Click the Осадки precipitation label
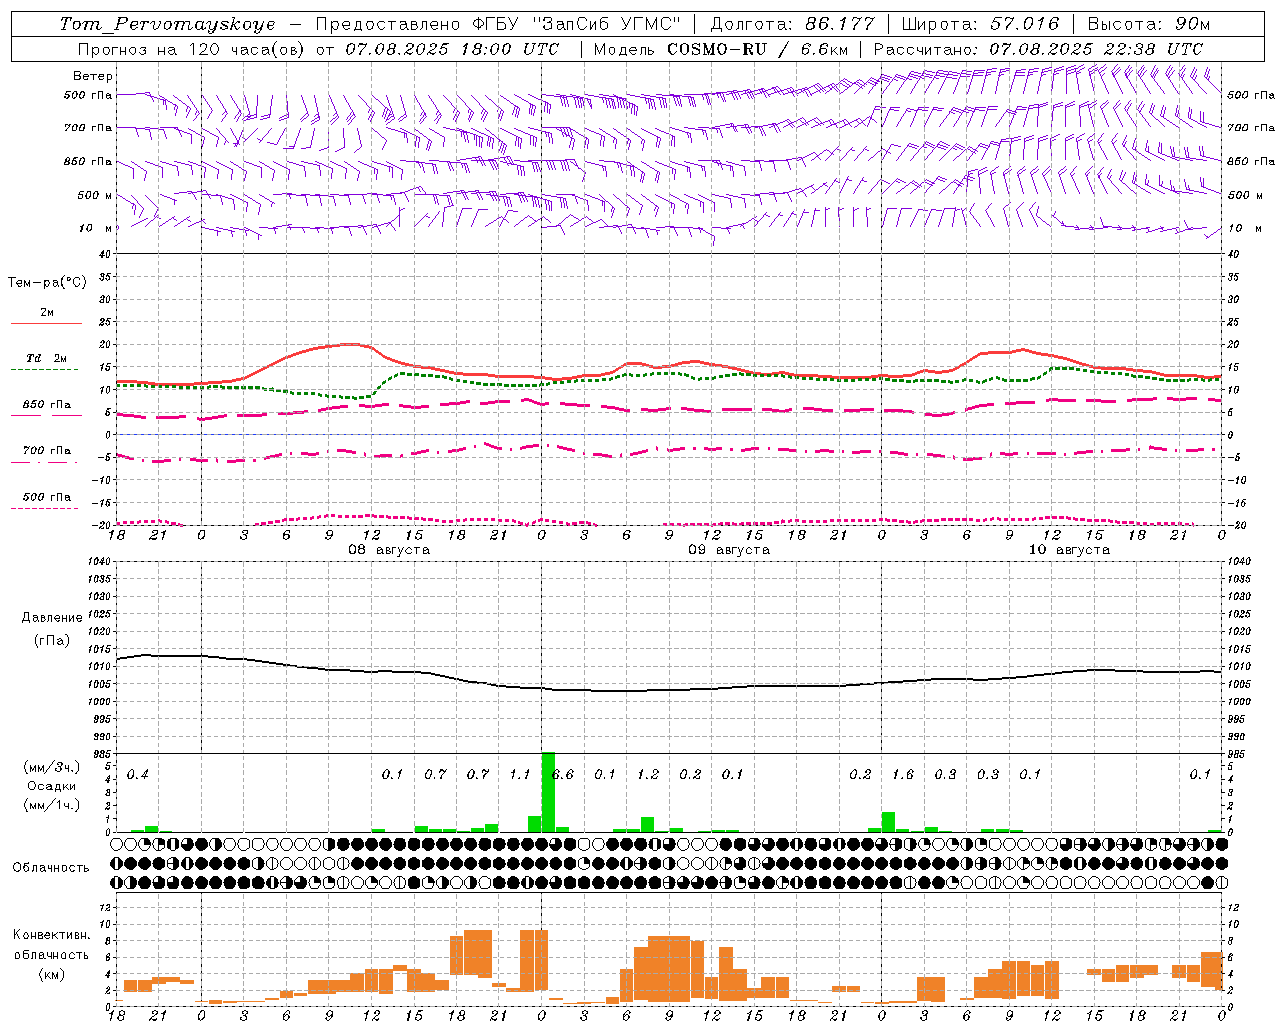 [x=51, y=786]
